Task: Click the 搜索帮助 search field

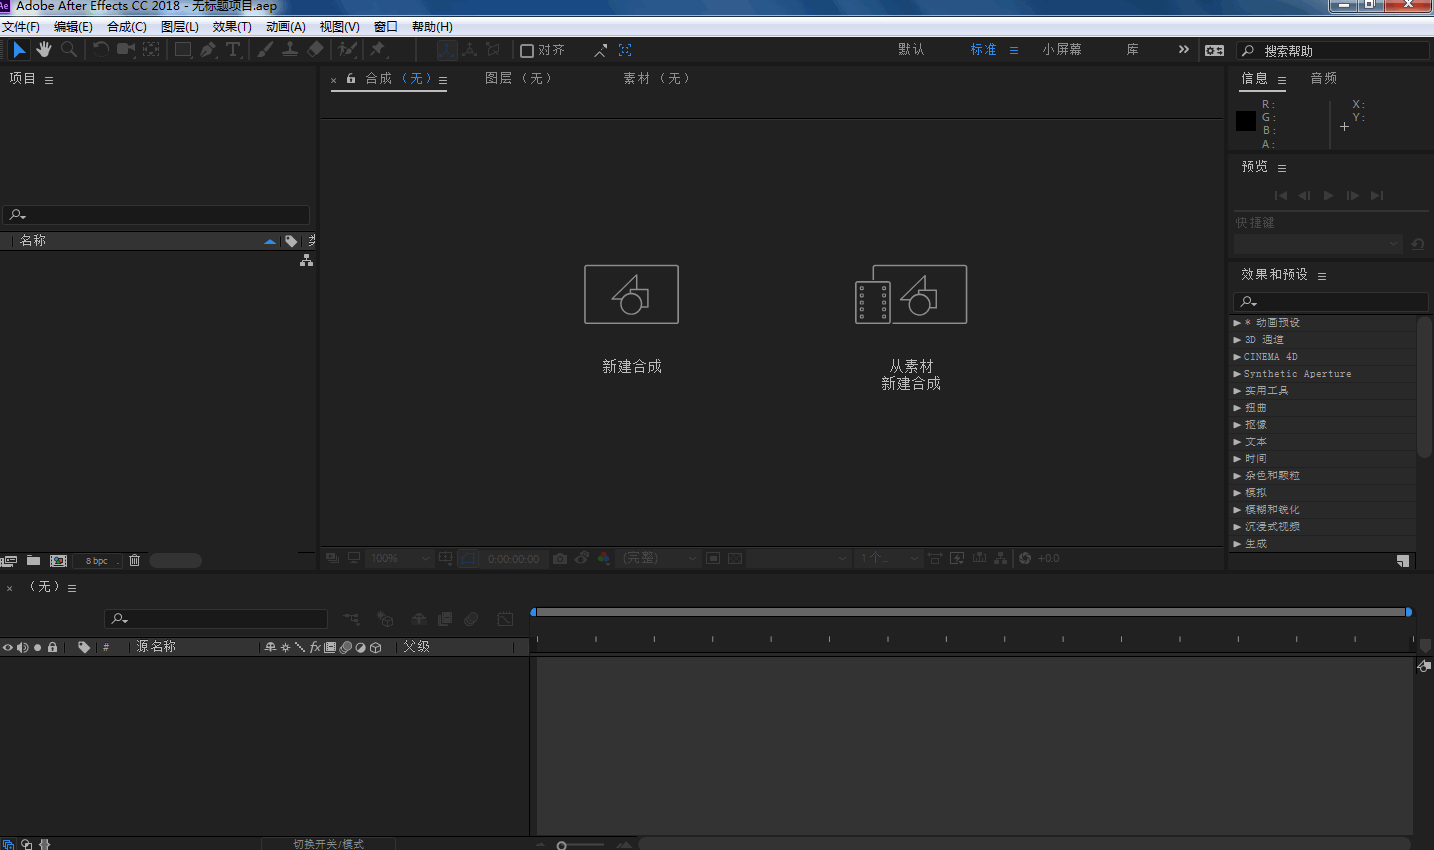Action: pos(1340,51)
